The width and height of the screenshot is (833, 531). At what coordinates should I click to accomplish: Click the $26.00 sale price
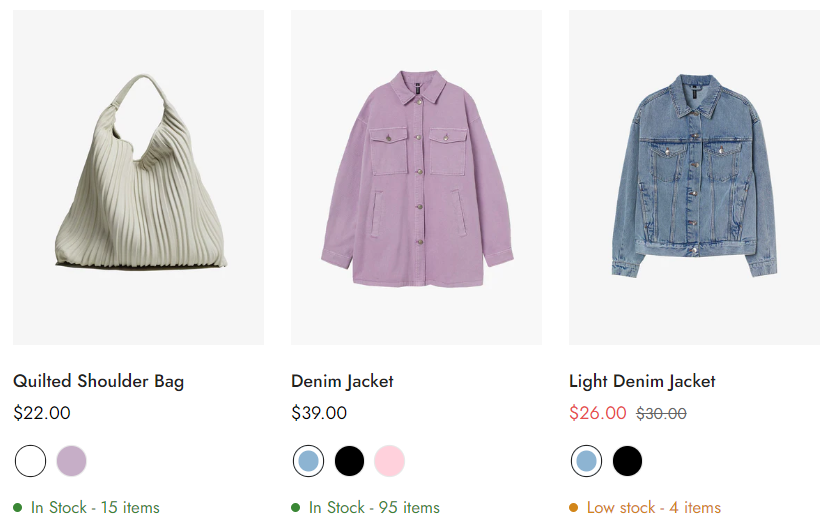598,413
